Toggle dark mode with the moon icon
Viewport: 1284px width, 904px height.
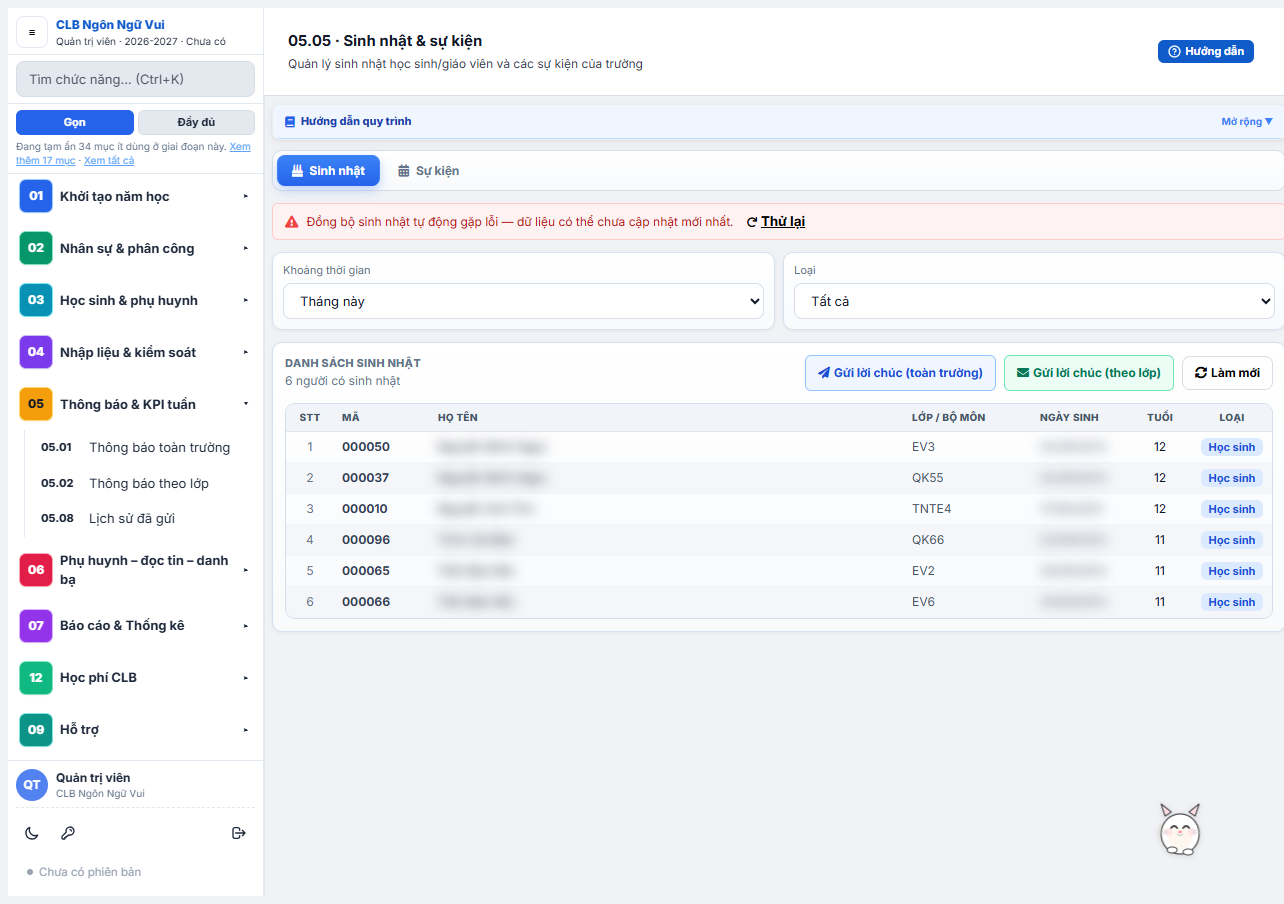click(32, 833)
